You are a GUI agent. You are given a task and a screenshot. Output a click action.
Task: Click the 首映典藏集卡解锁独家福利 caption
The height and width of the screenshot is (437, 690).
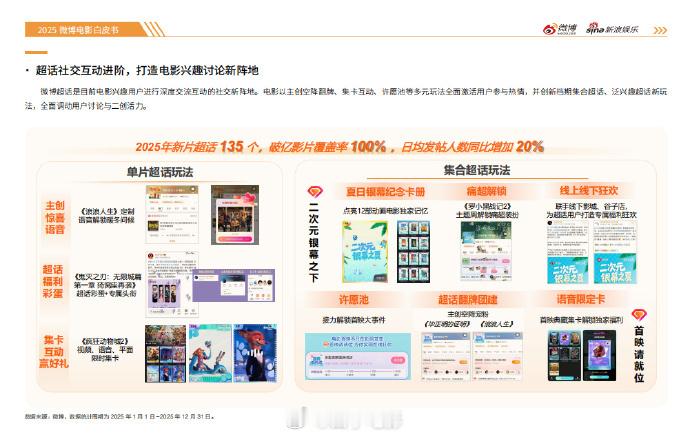coord(581,320)
